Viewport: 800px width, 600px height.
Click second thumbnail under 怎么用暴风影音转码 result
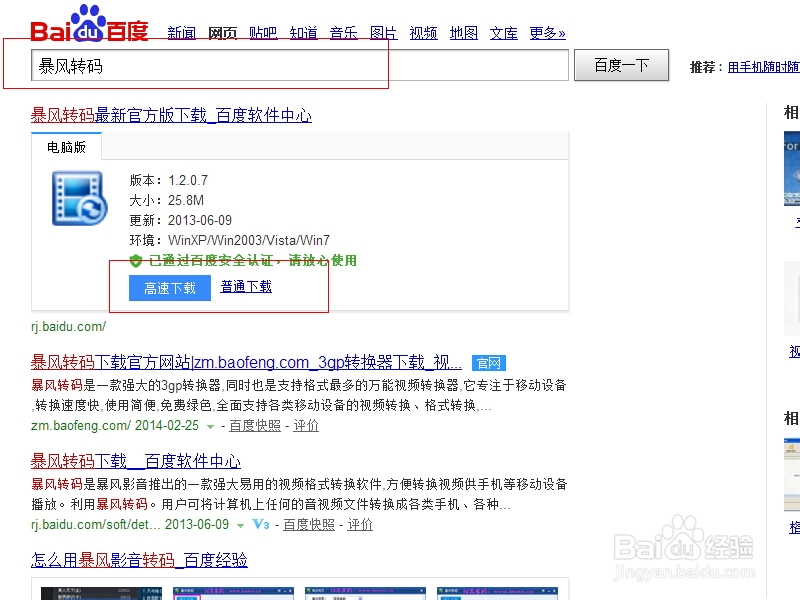coord(234,593)
